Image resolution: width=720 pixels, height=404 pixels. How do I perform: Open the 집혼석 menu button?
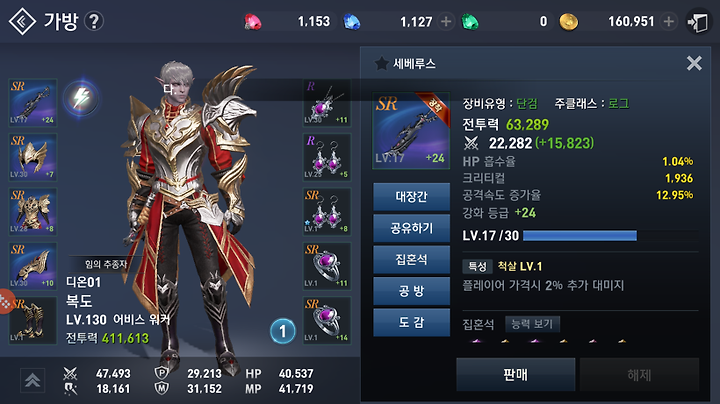pos(411,259)
